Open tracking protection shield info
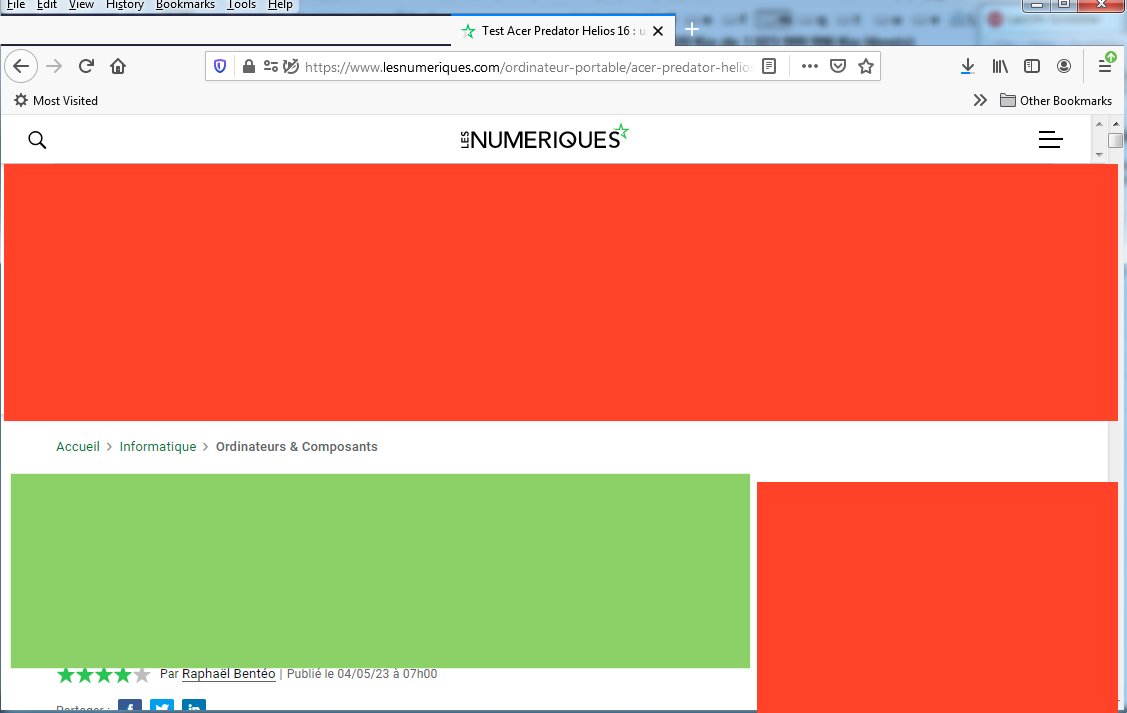1127x713 pixels. point(220,67)
